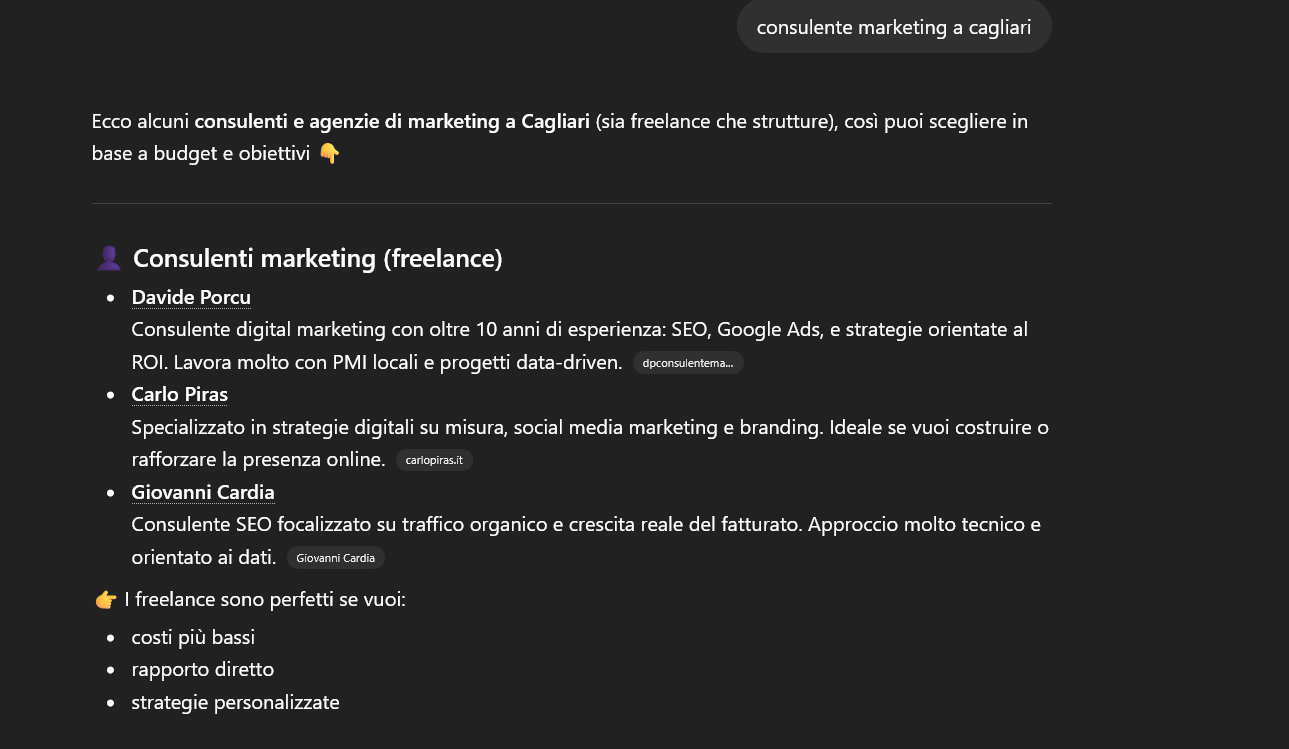The image size is (1289, 749).
Task: Click the purple person silhouette icon
Action: coord(107,257)
